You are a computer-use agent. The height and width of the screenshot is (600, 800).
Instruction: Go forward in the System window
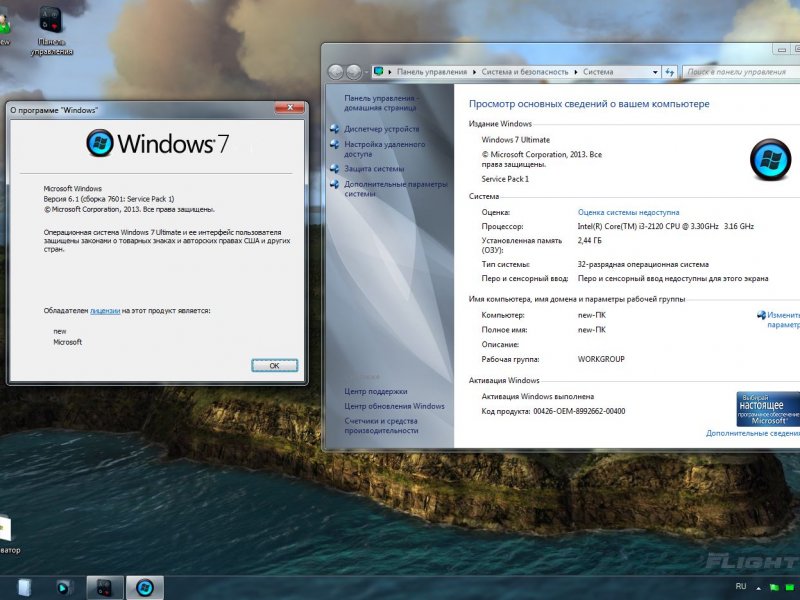[354, 72]
